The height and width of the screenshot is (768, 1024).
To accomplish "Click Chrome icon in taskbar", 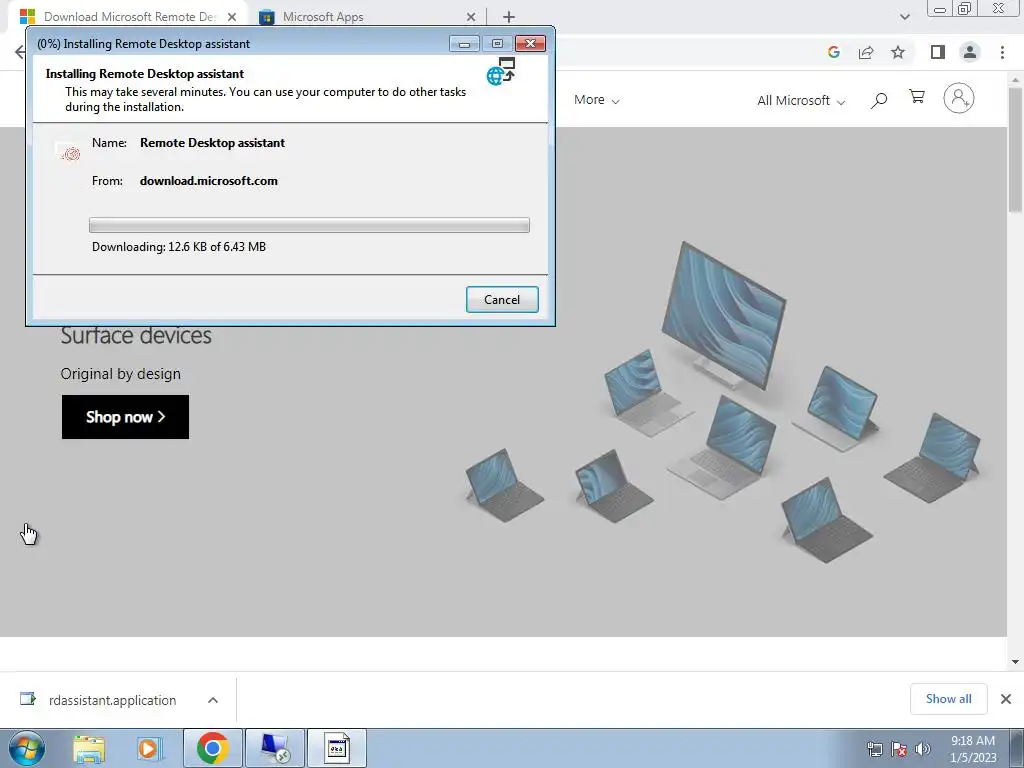I will tap(212, 748).
